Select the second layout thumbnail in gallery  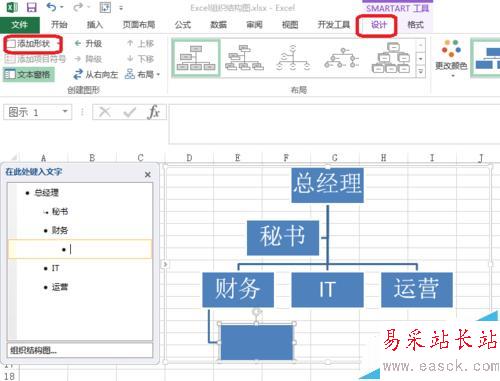[244, 58]
